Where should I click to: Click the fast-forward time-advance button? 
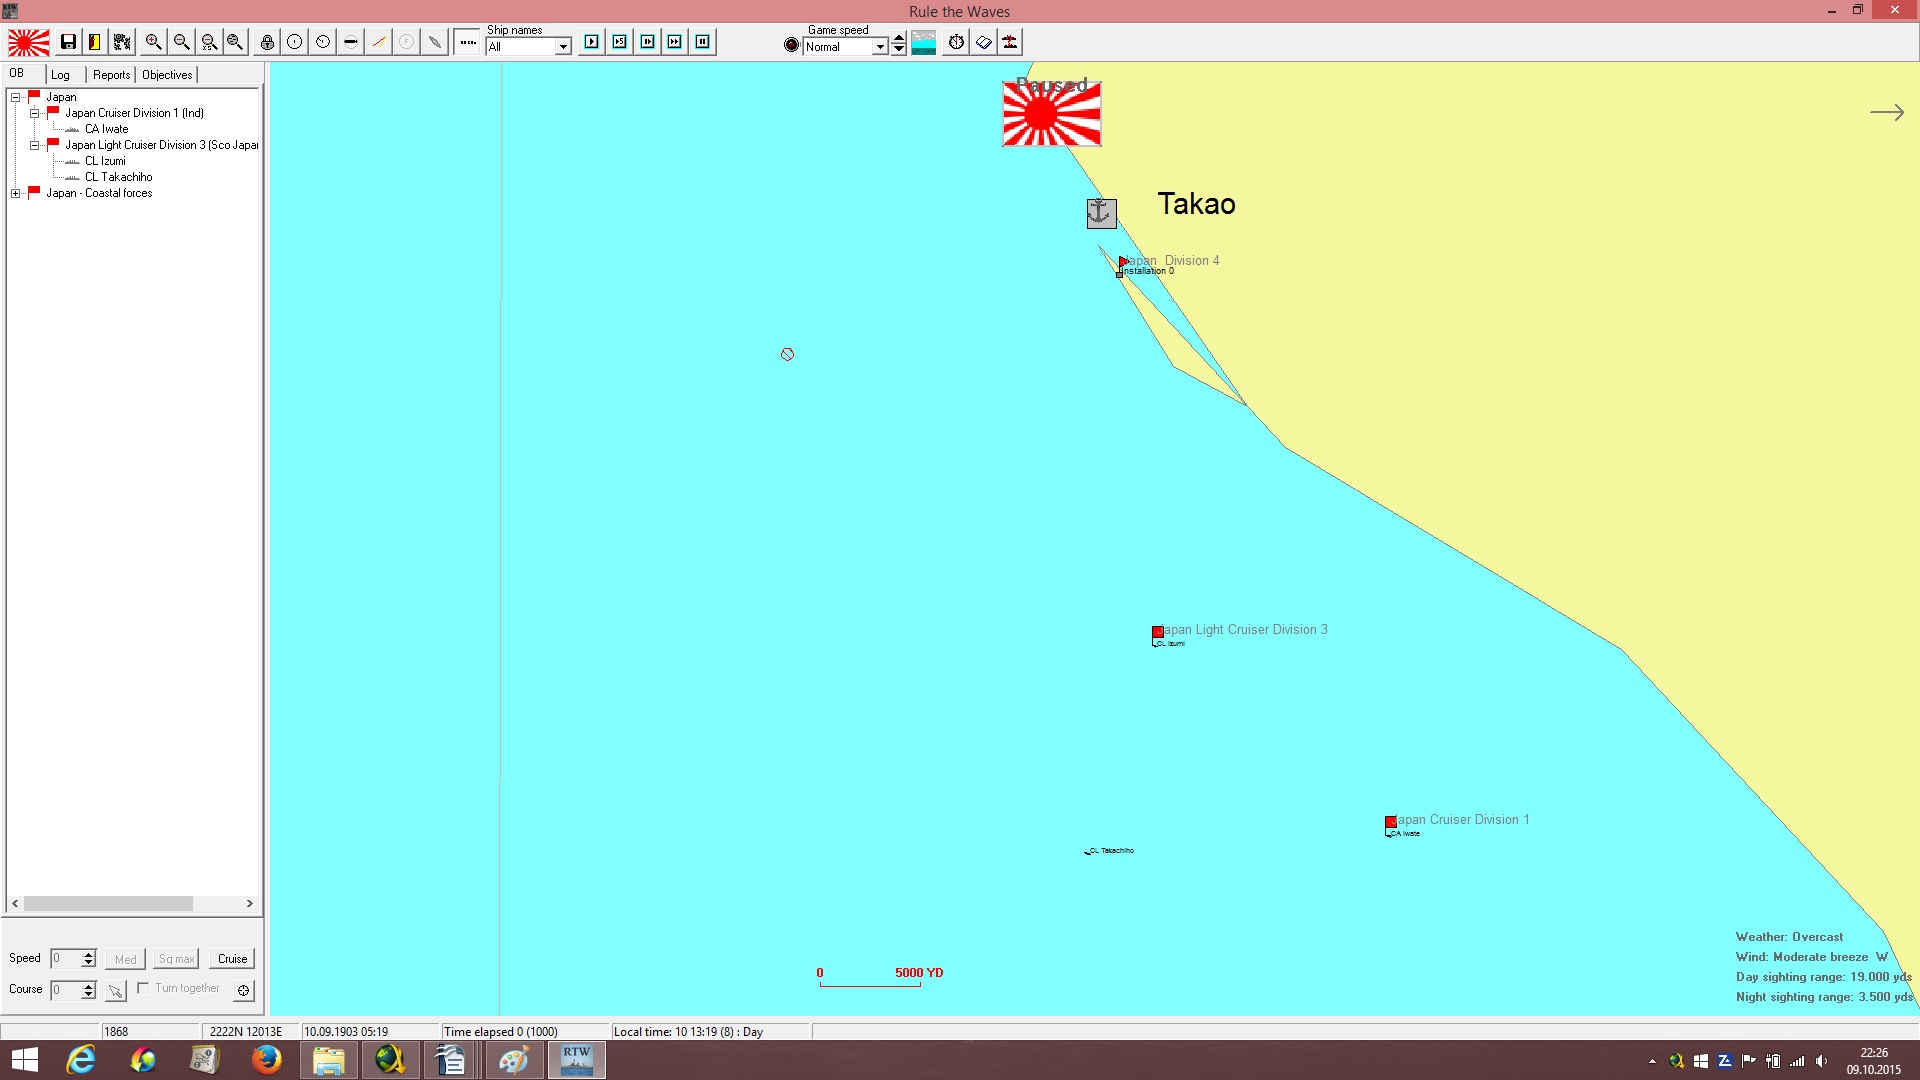coord(675,42)
